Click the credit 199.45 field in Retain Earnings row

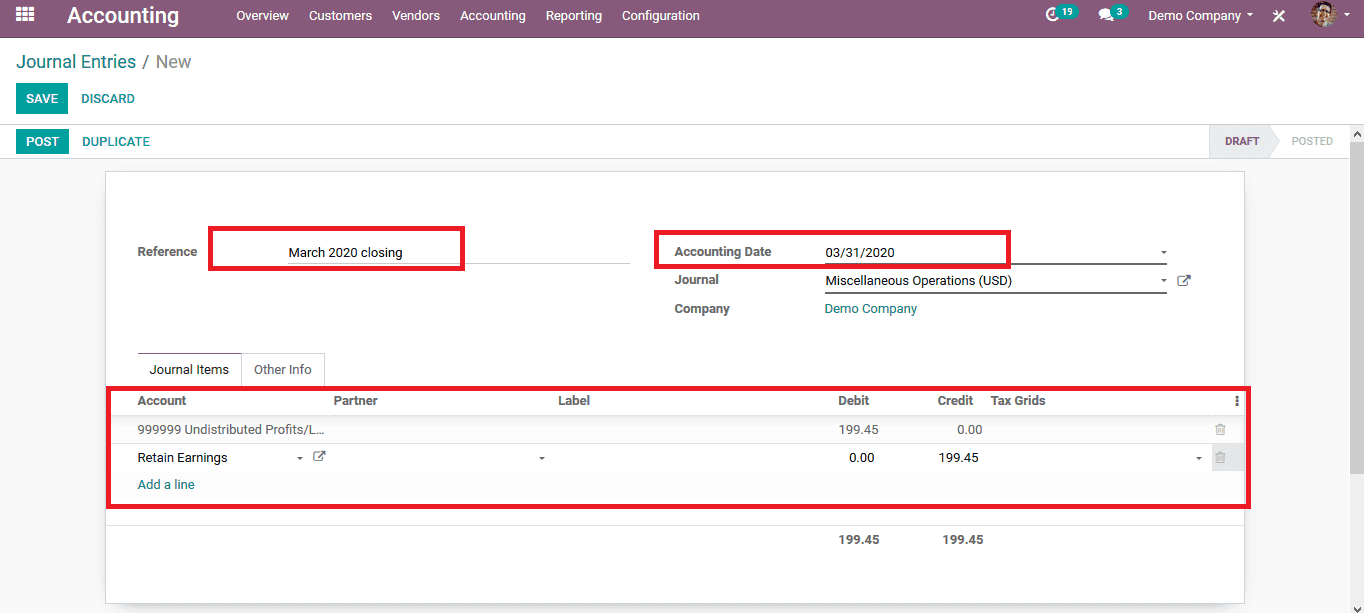[x=933, y=458]
